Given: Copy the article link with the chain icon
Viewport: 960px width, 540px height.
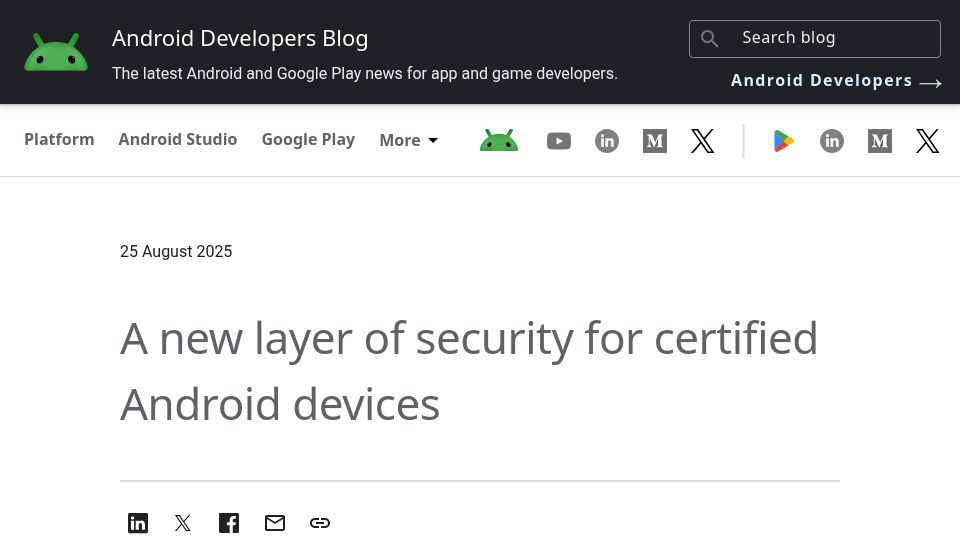Looking at the screenshot, I should click(x=320, y=523).
